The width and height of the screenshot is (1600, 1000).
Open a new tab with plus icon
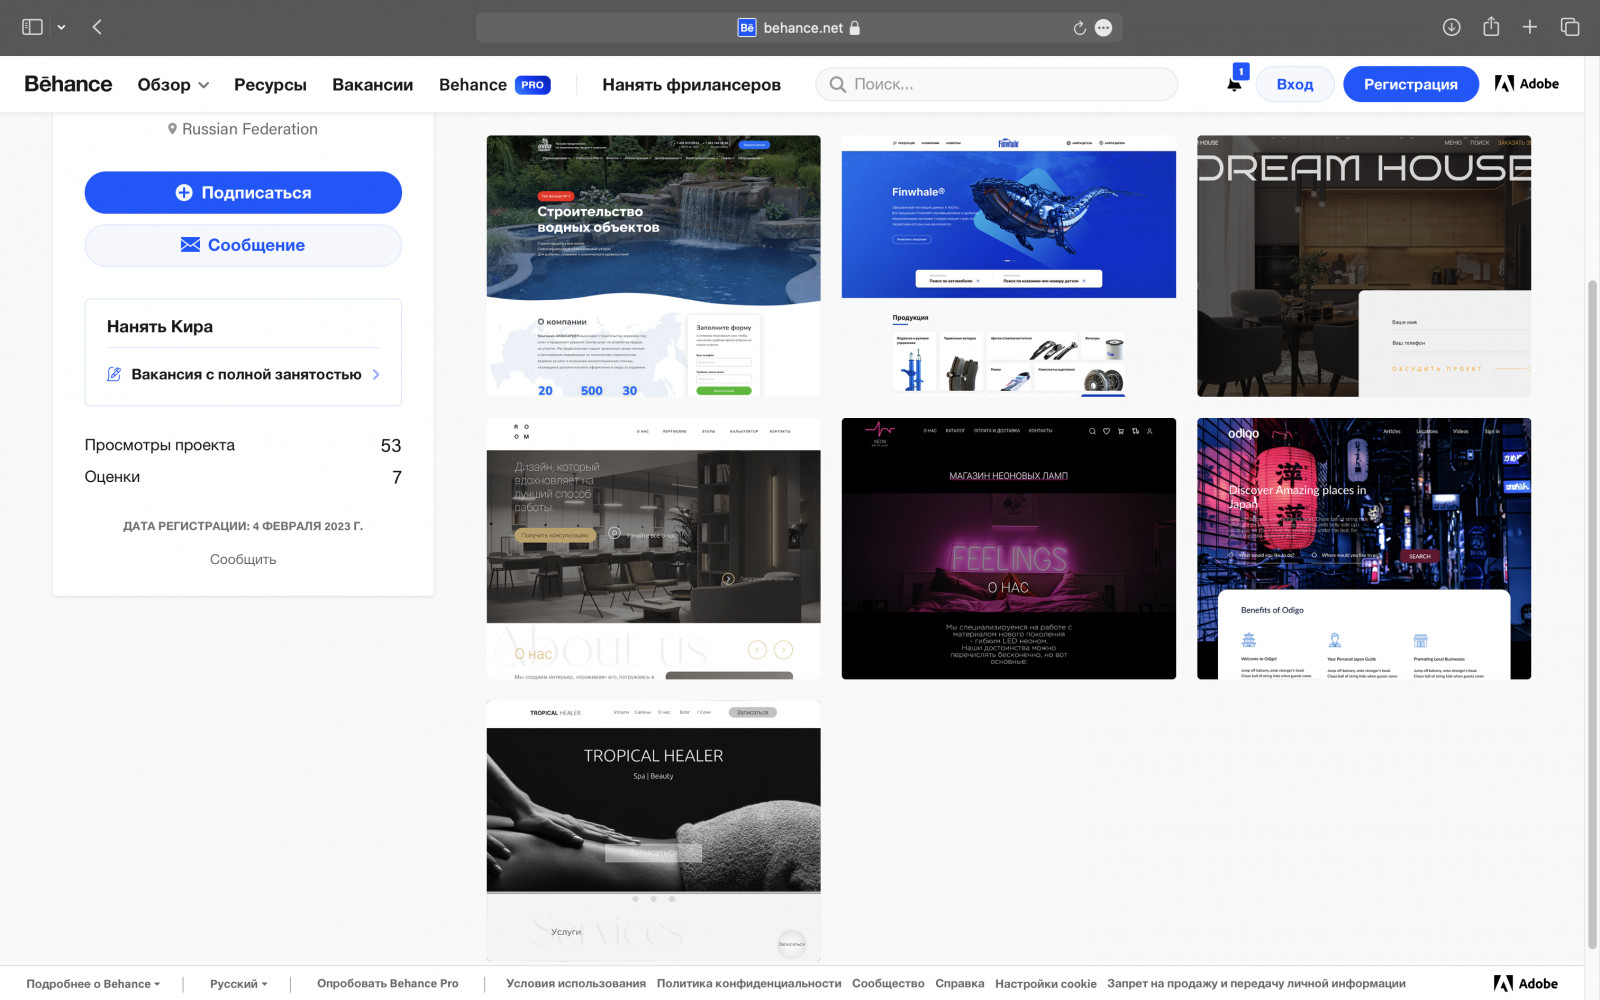coord(1529,27)
